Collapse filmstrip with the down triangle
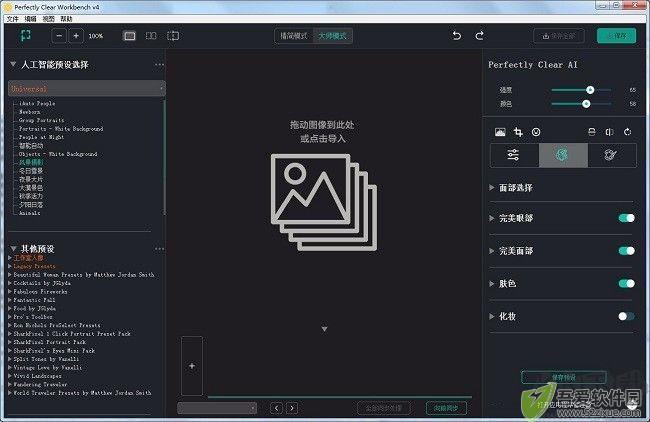The height and width of the screenshot is (422, 650). [325, 329]
